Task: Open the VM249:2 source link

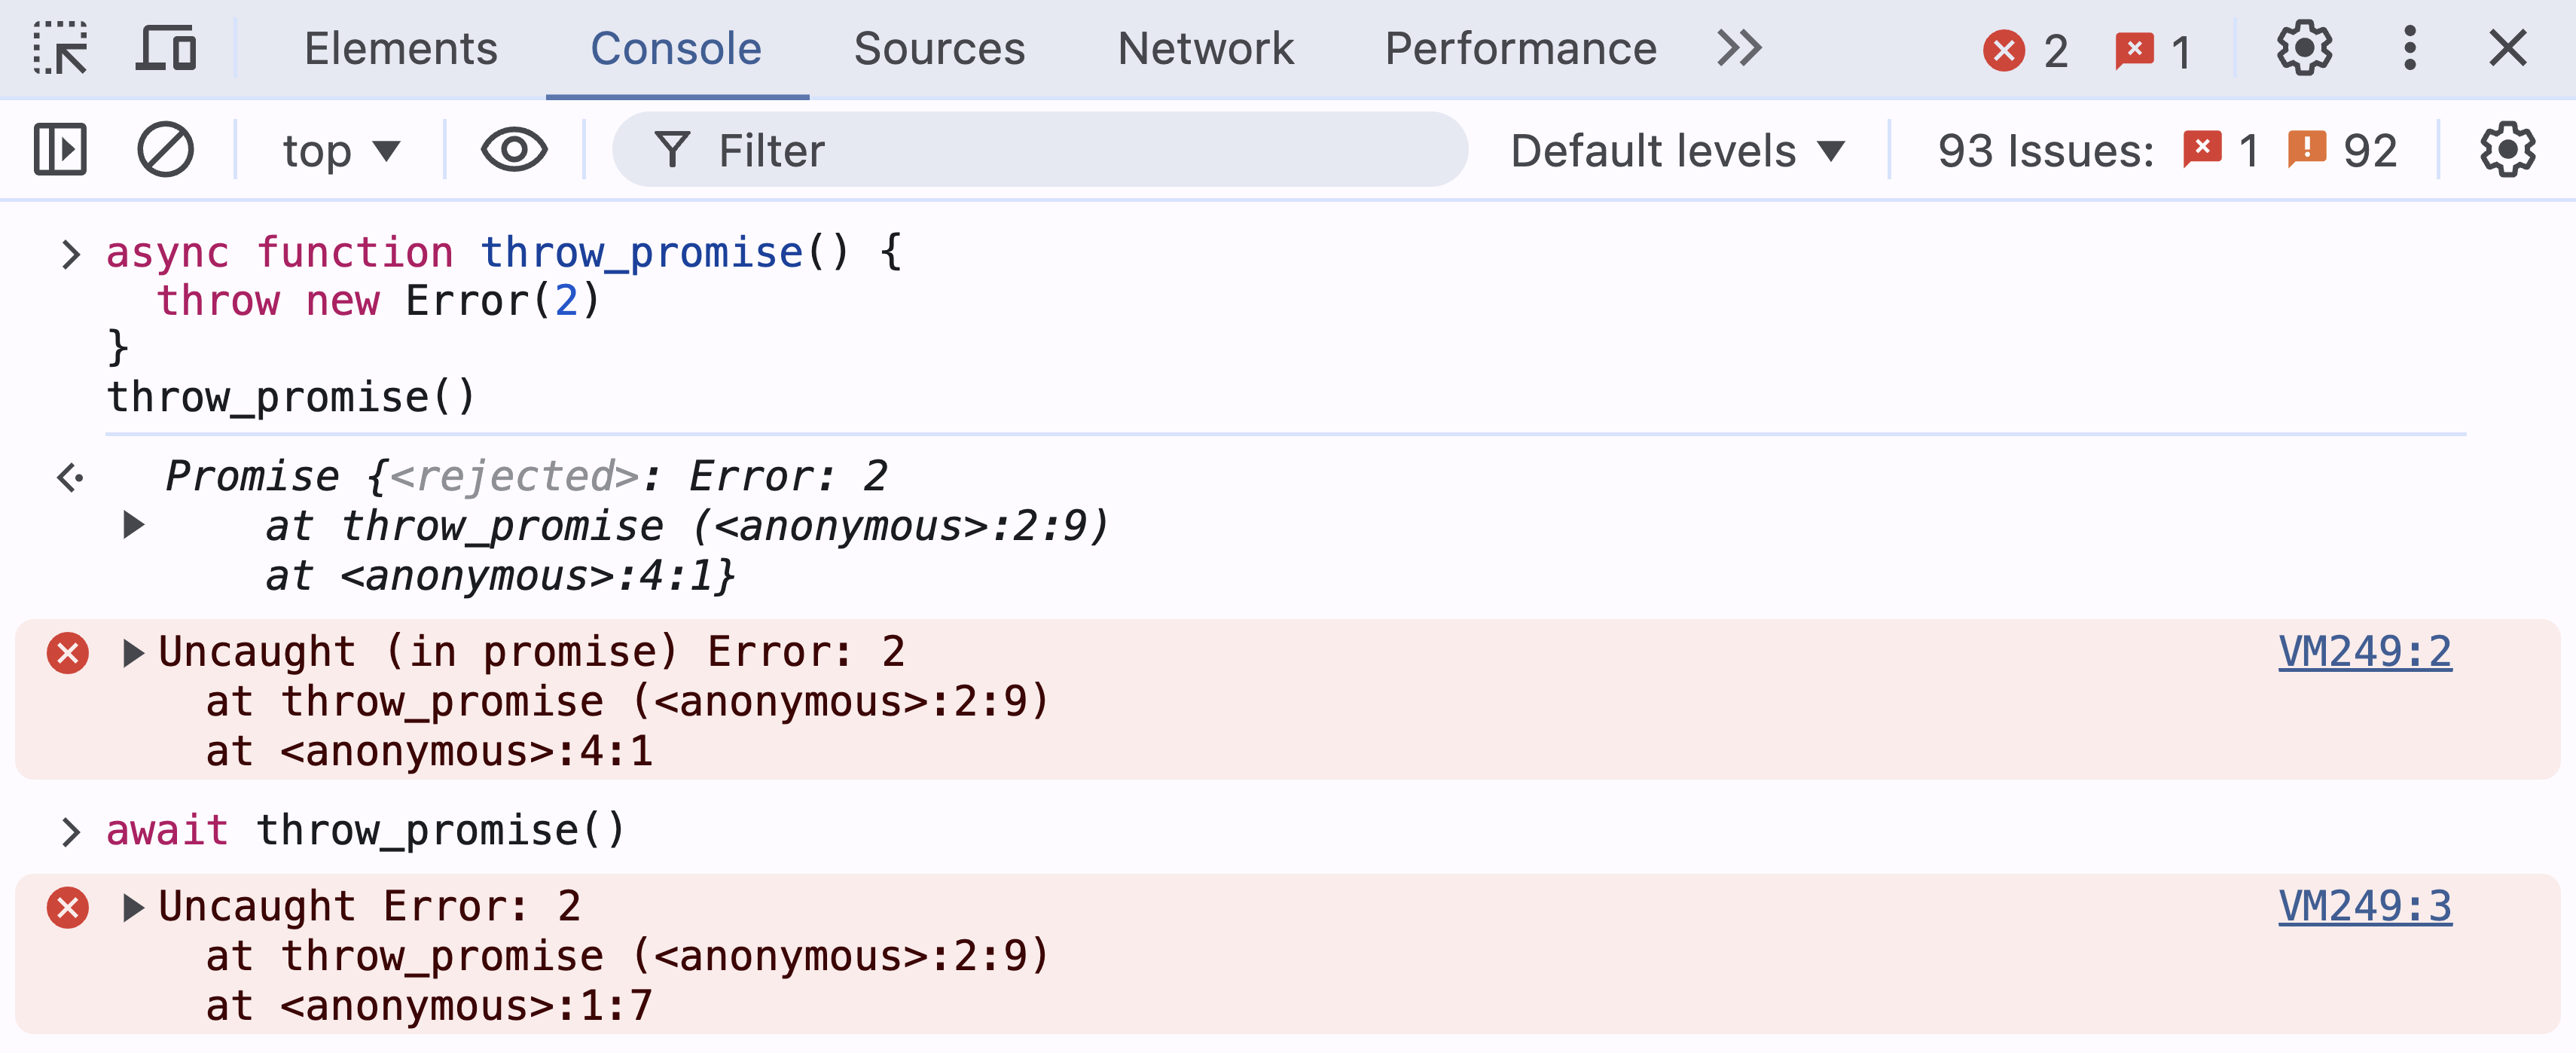Action: [2364, 652]
